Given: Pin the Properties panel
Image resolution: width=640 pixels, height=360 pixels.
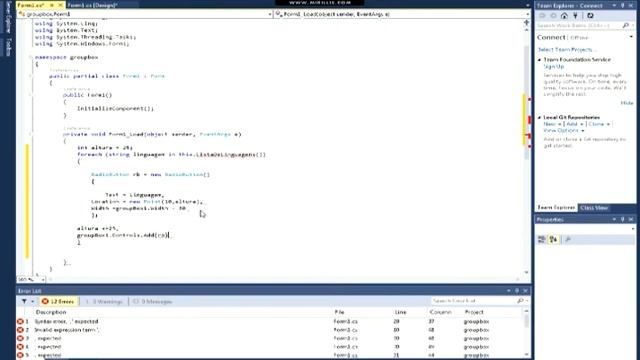Looking at the screenshot, I should tap(622, 219).
